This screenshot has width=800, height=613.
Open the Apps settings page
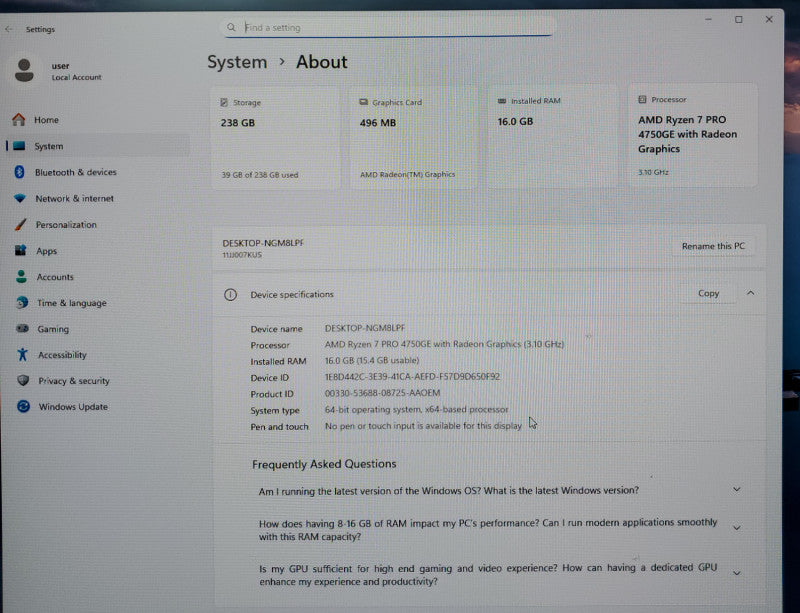tap(97, 251)
